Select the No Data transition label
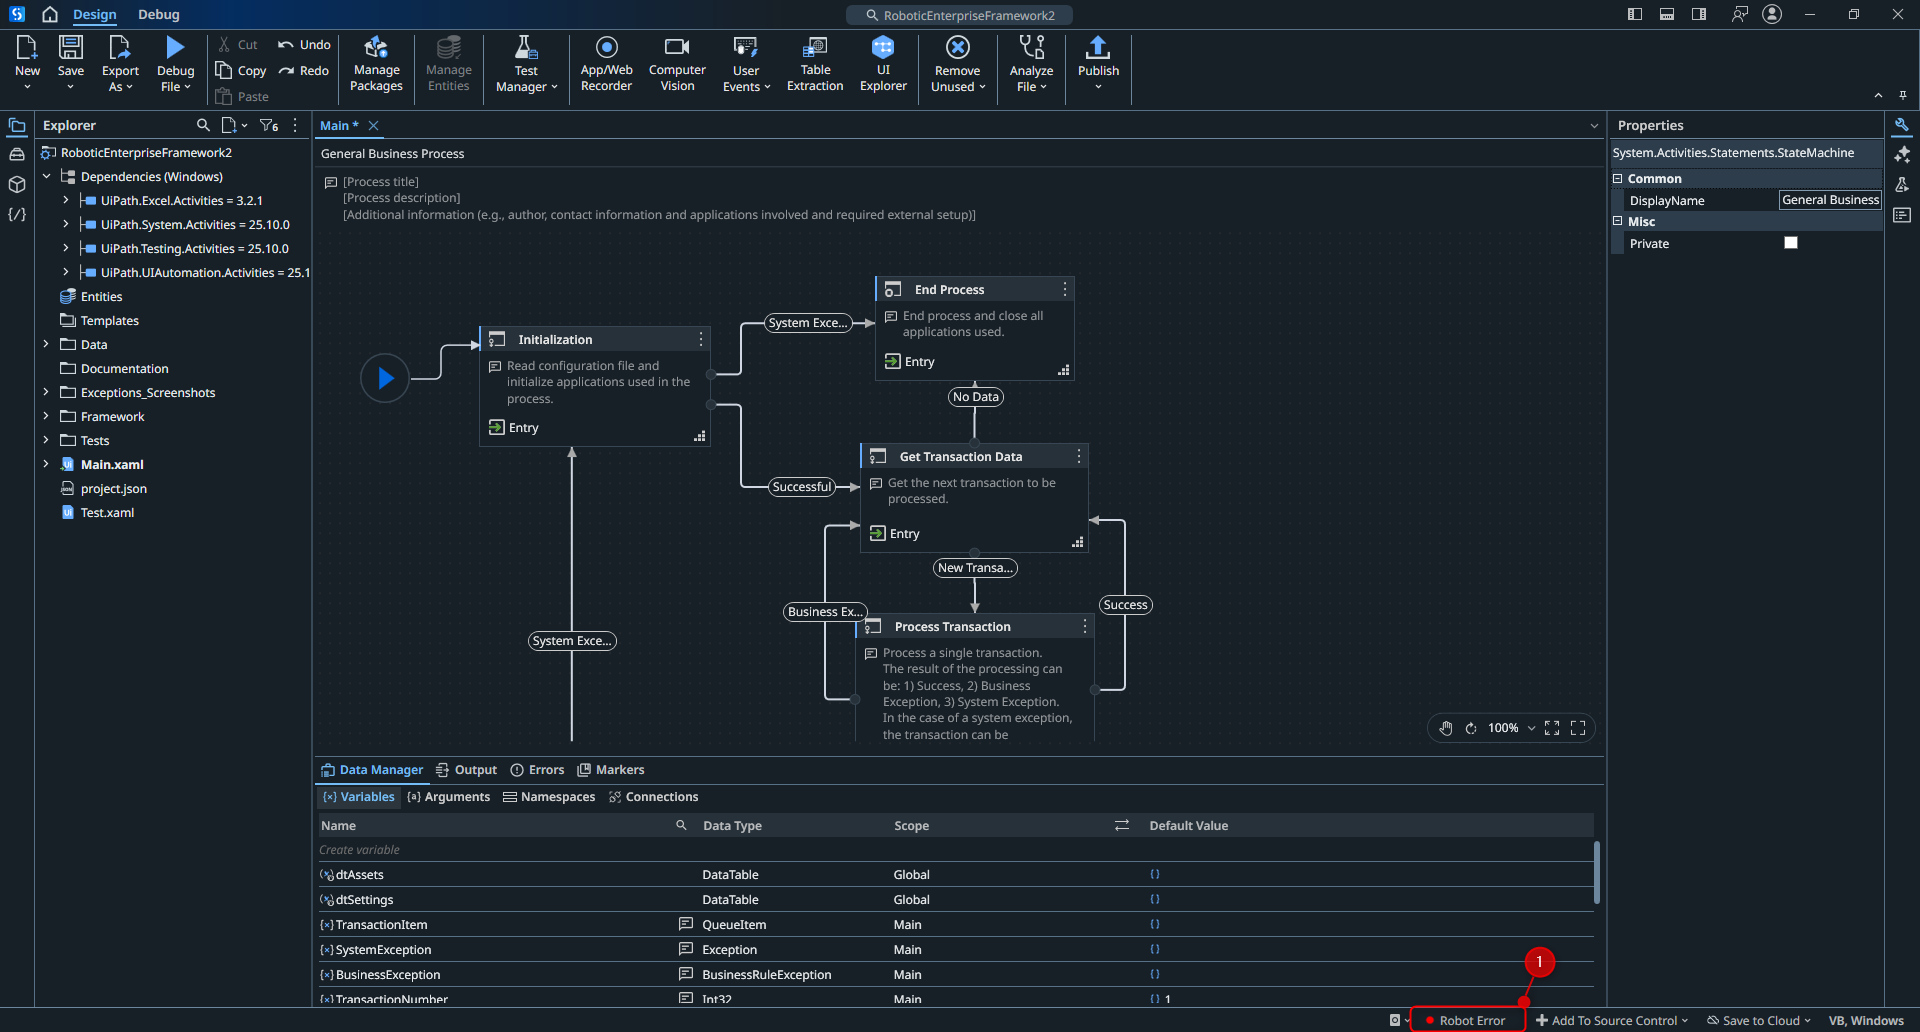Viewport: 1920px width, 1032px height. tap(975, 397)
